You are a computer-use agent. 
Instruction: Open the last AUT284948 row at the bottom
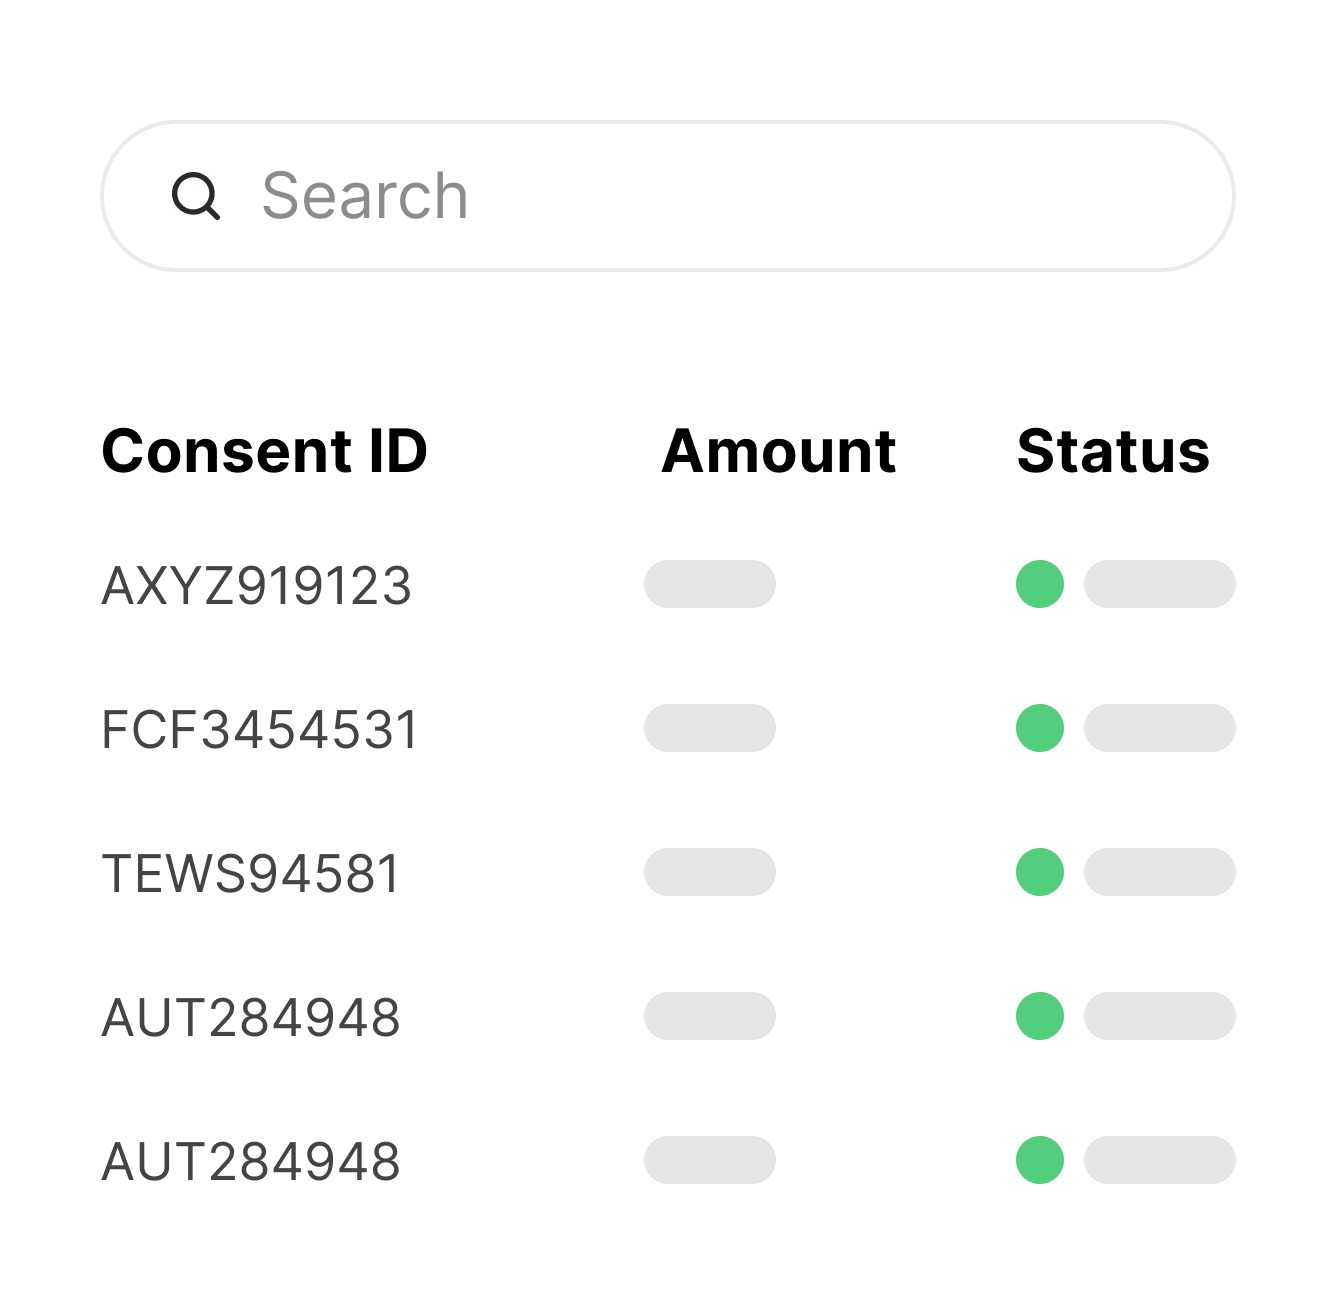click(x=251, y=1162)
